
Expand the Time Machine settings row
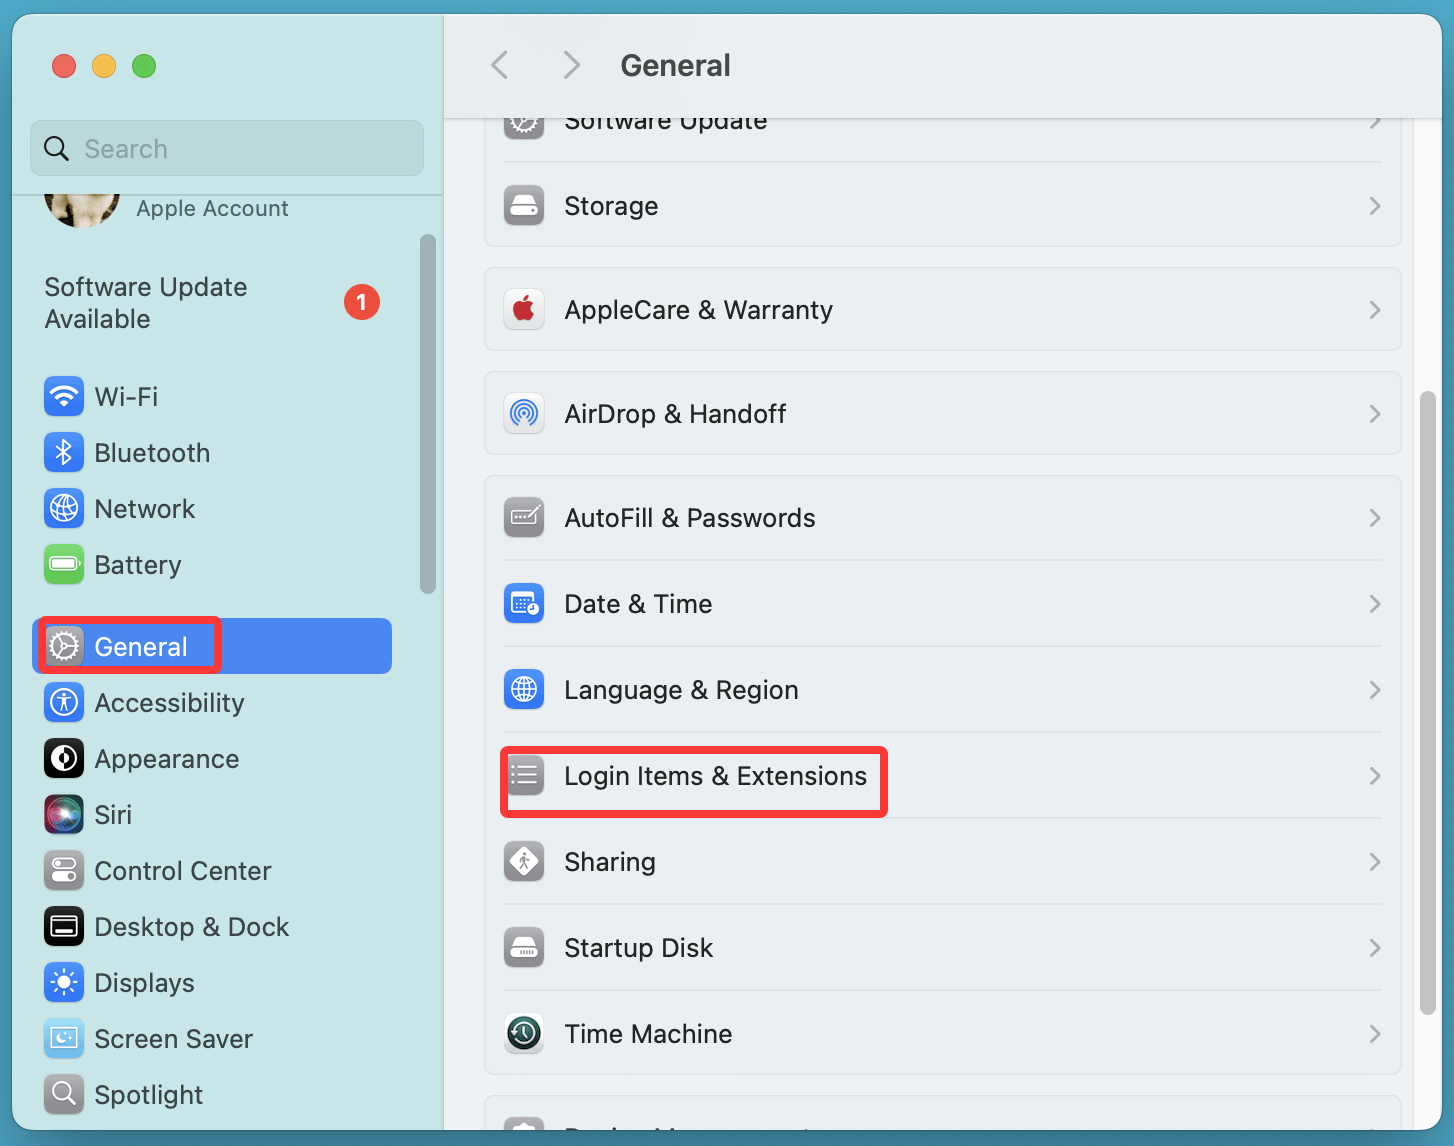coord(942,1033)
